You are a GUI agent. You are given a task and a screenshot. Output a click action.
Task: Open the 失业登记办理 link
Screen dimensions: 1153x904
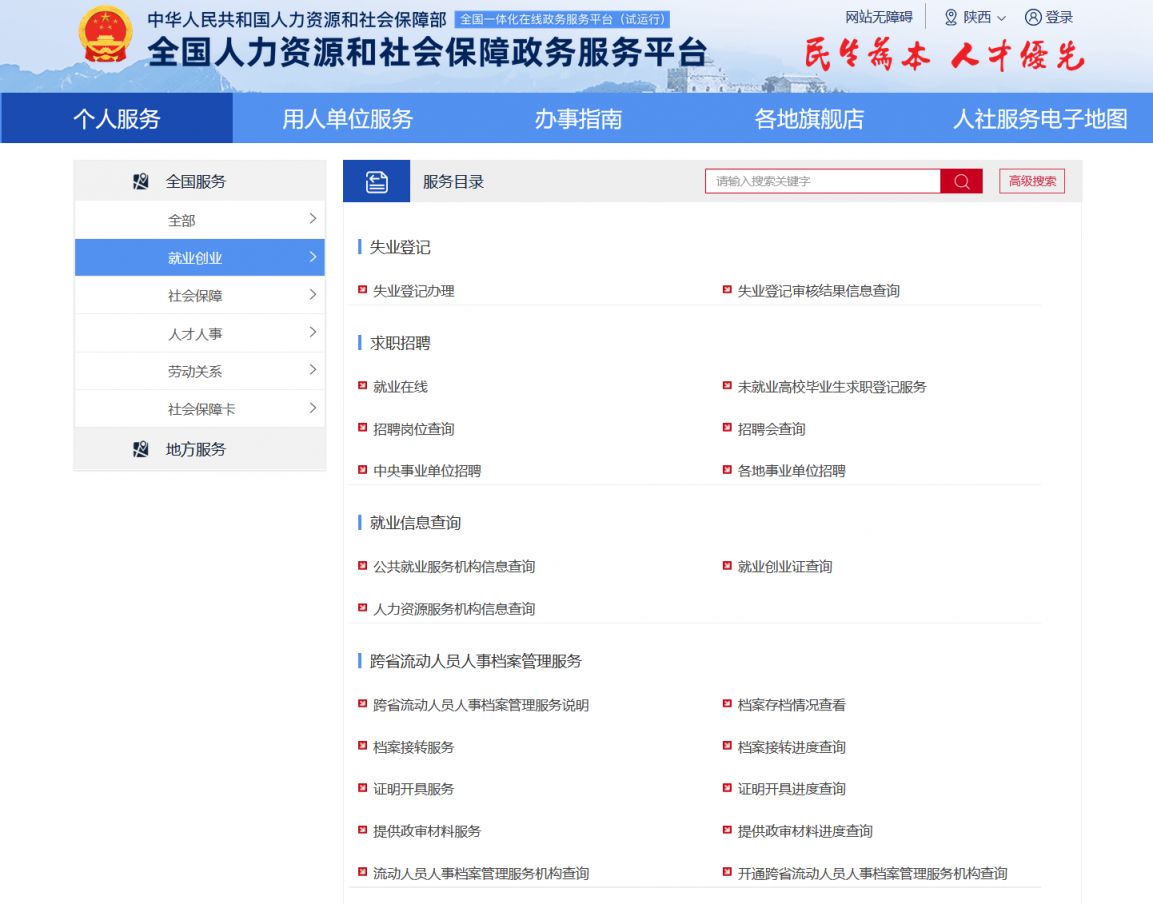(413, 291)
